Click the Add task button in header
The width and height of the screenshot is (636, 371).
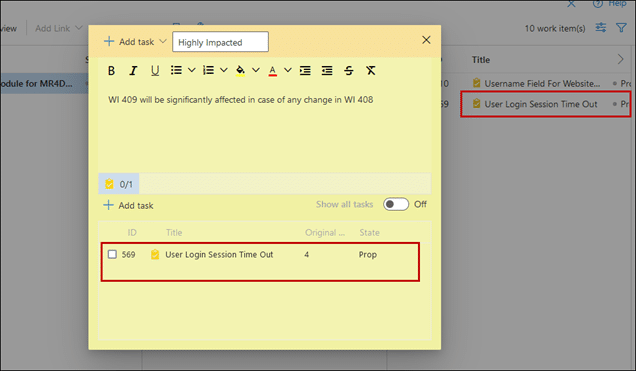(129, 41)
